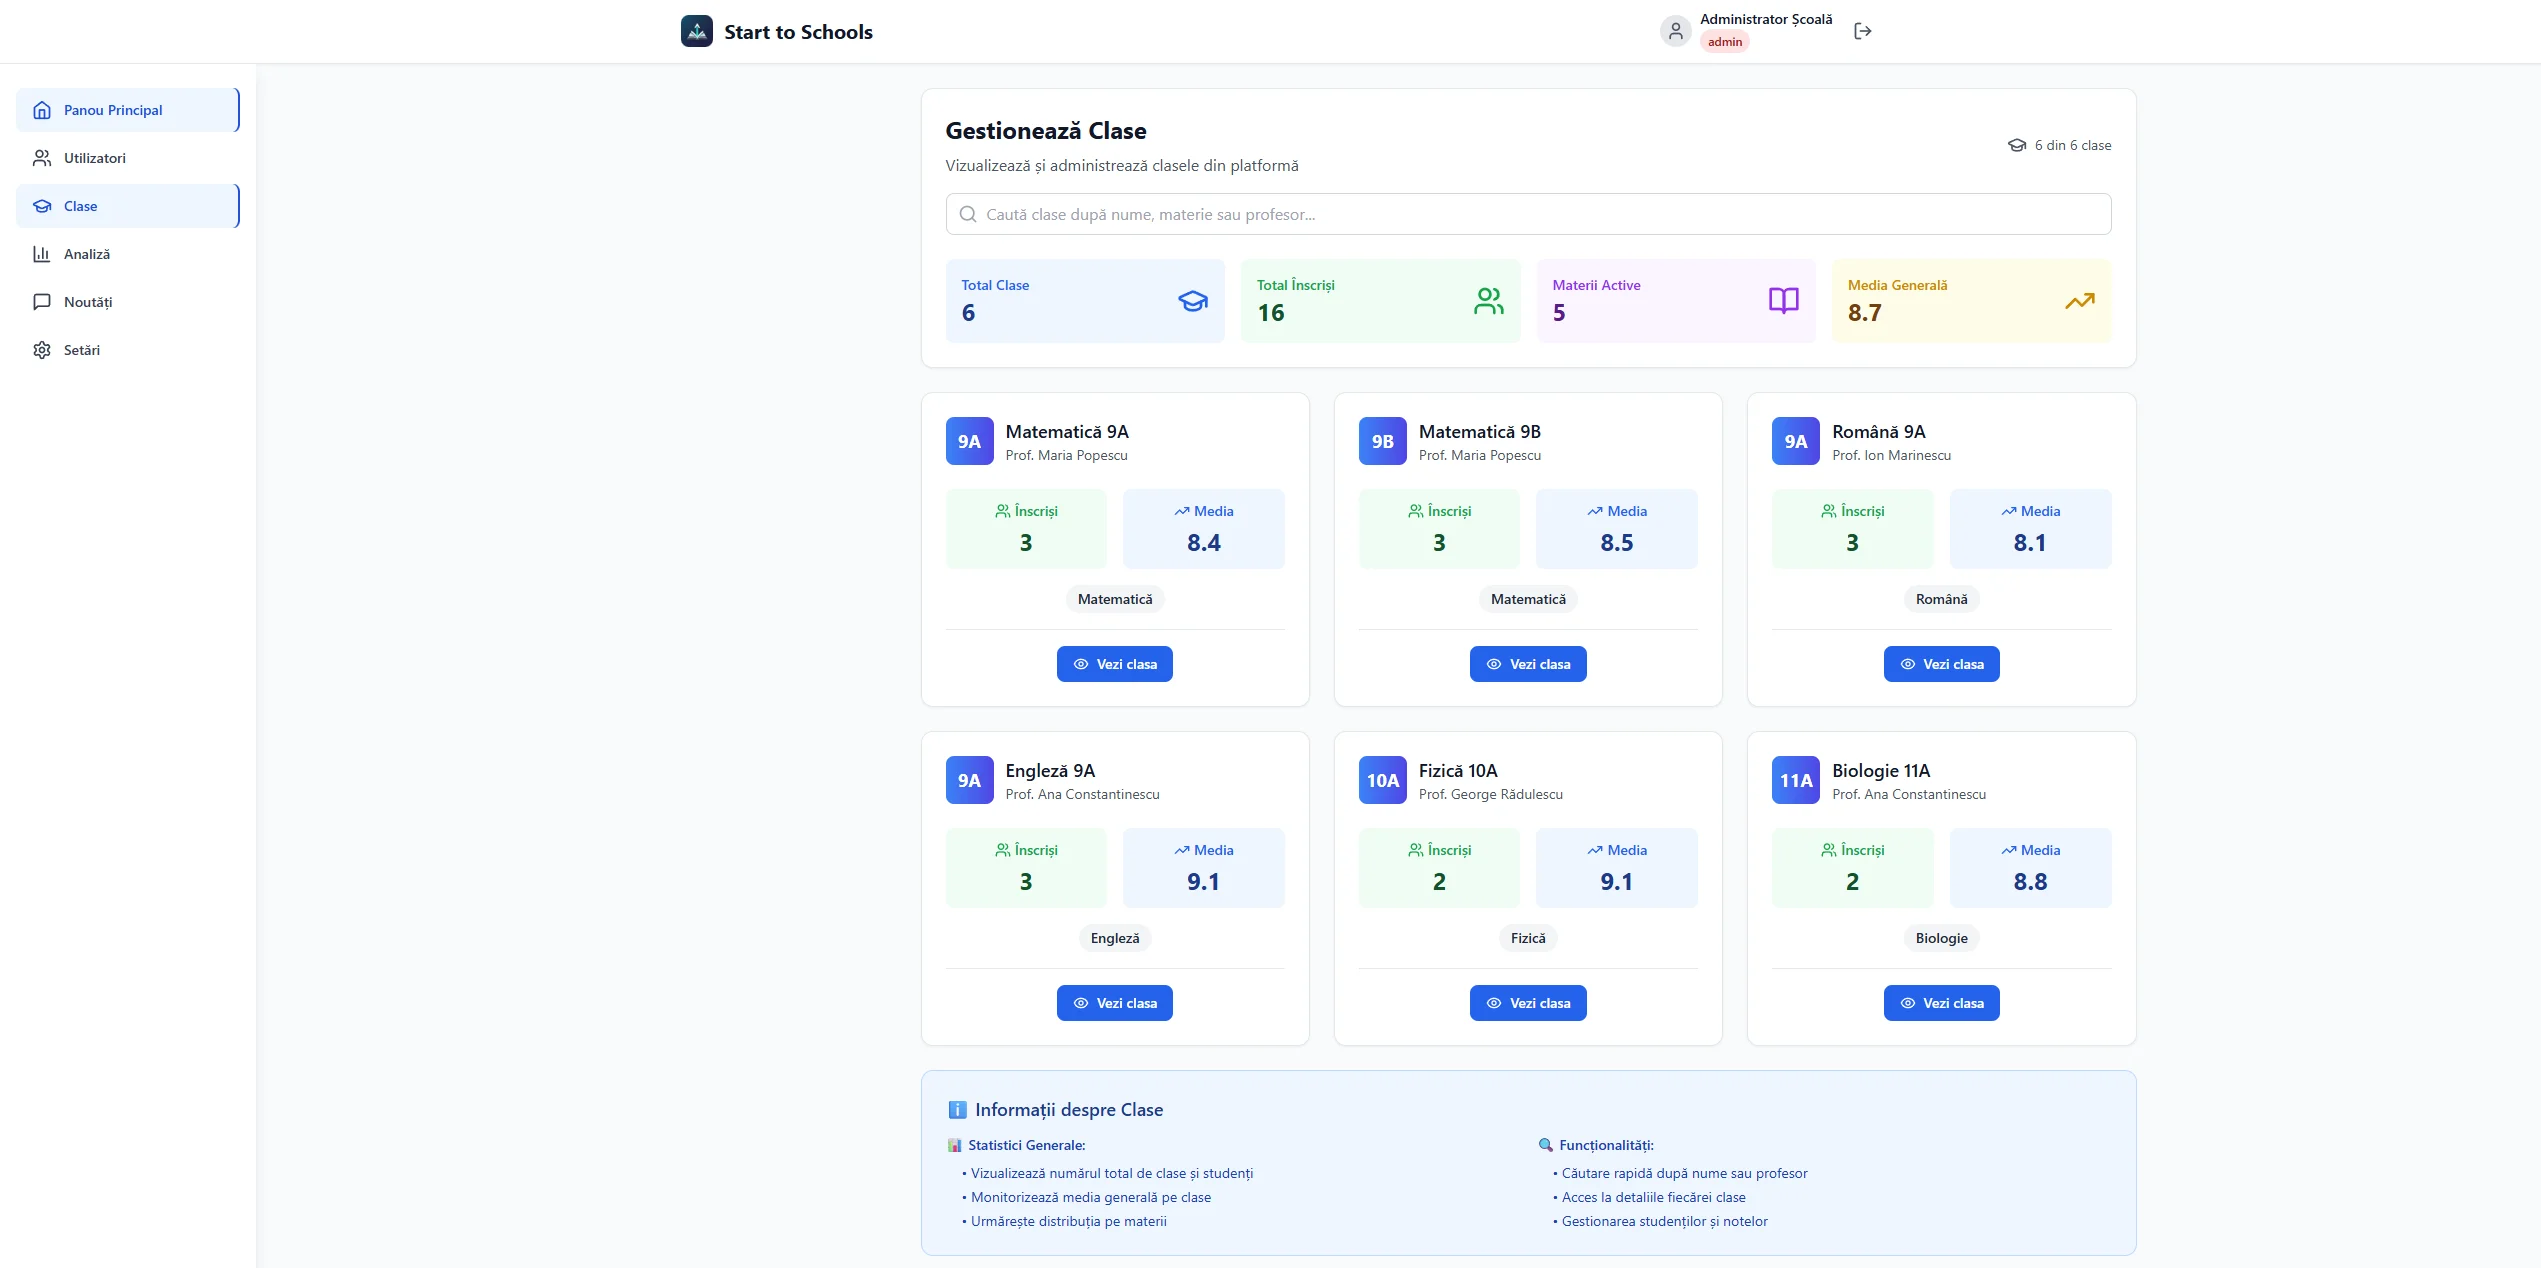Click the people icon in Total Înscriși card
This screenshot has height=1268, width=2541.
(1488, 301)
